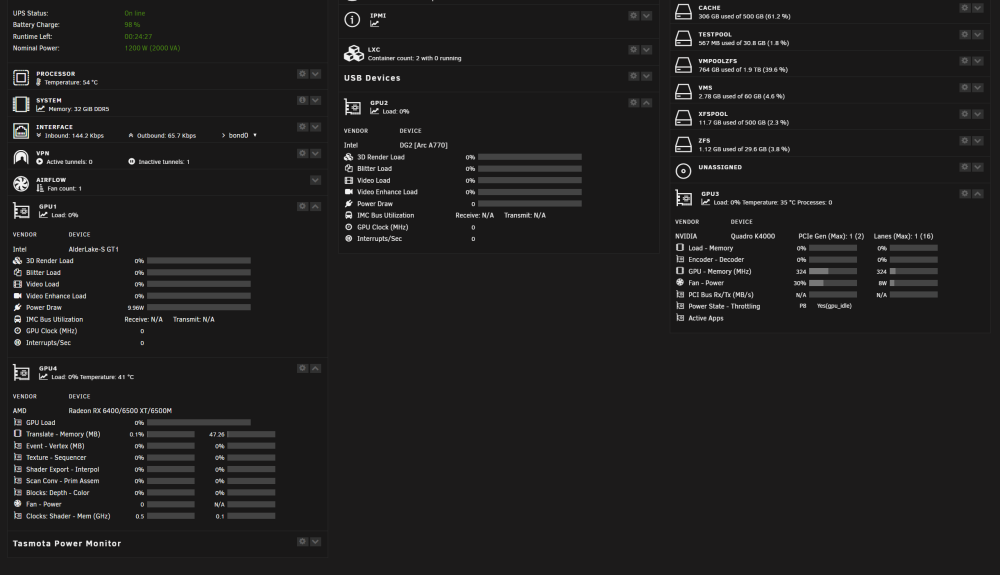Click the Airflow fan icon
Screen dimensions: 1000x575
pyautogui.click(x=21, y=184)
